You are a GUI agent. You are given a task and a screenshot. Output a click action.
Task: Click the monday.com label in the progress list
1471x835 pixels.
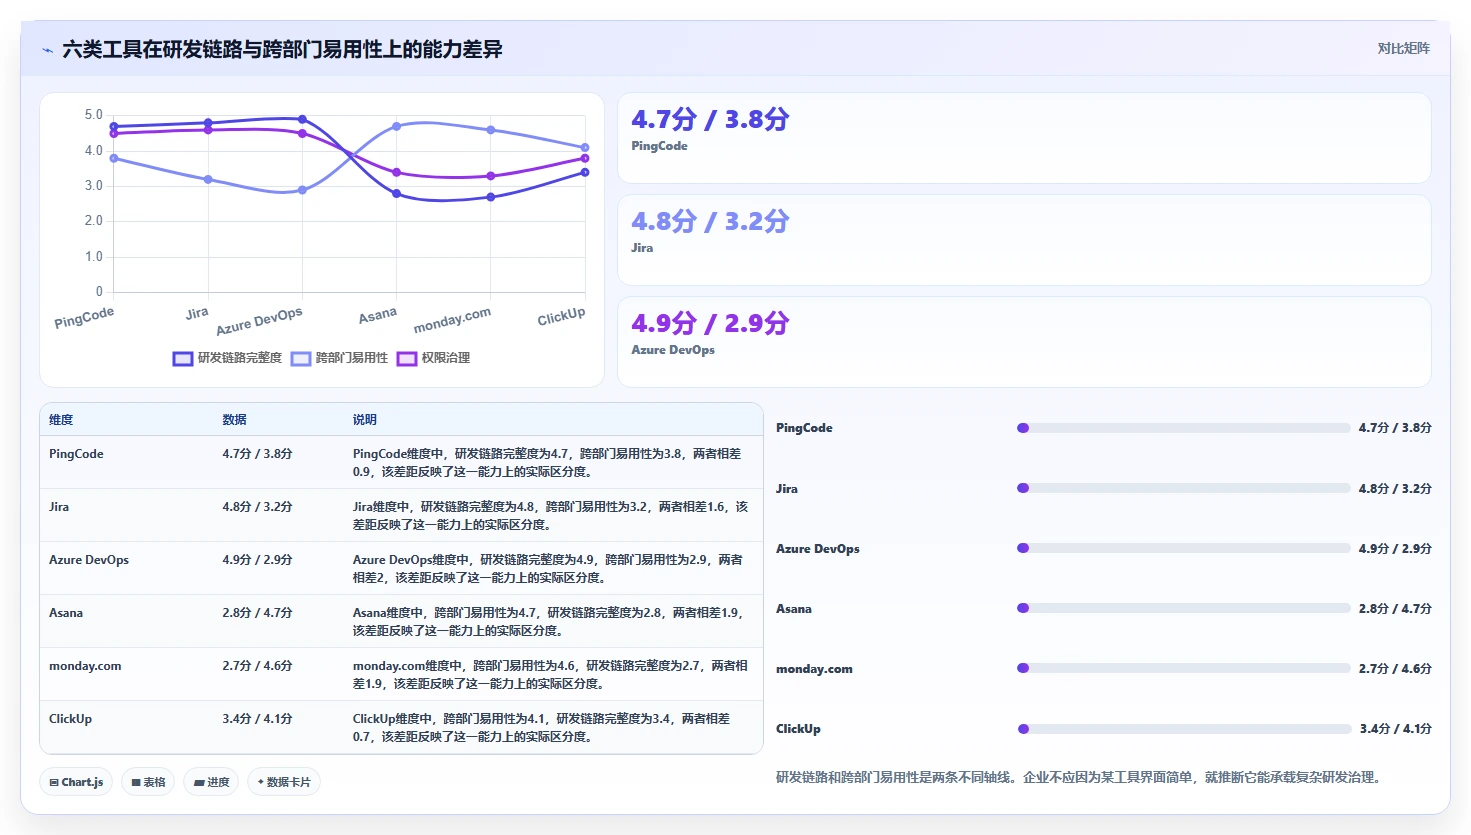814,669
